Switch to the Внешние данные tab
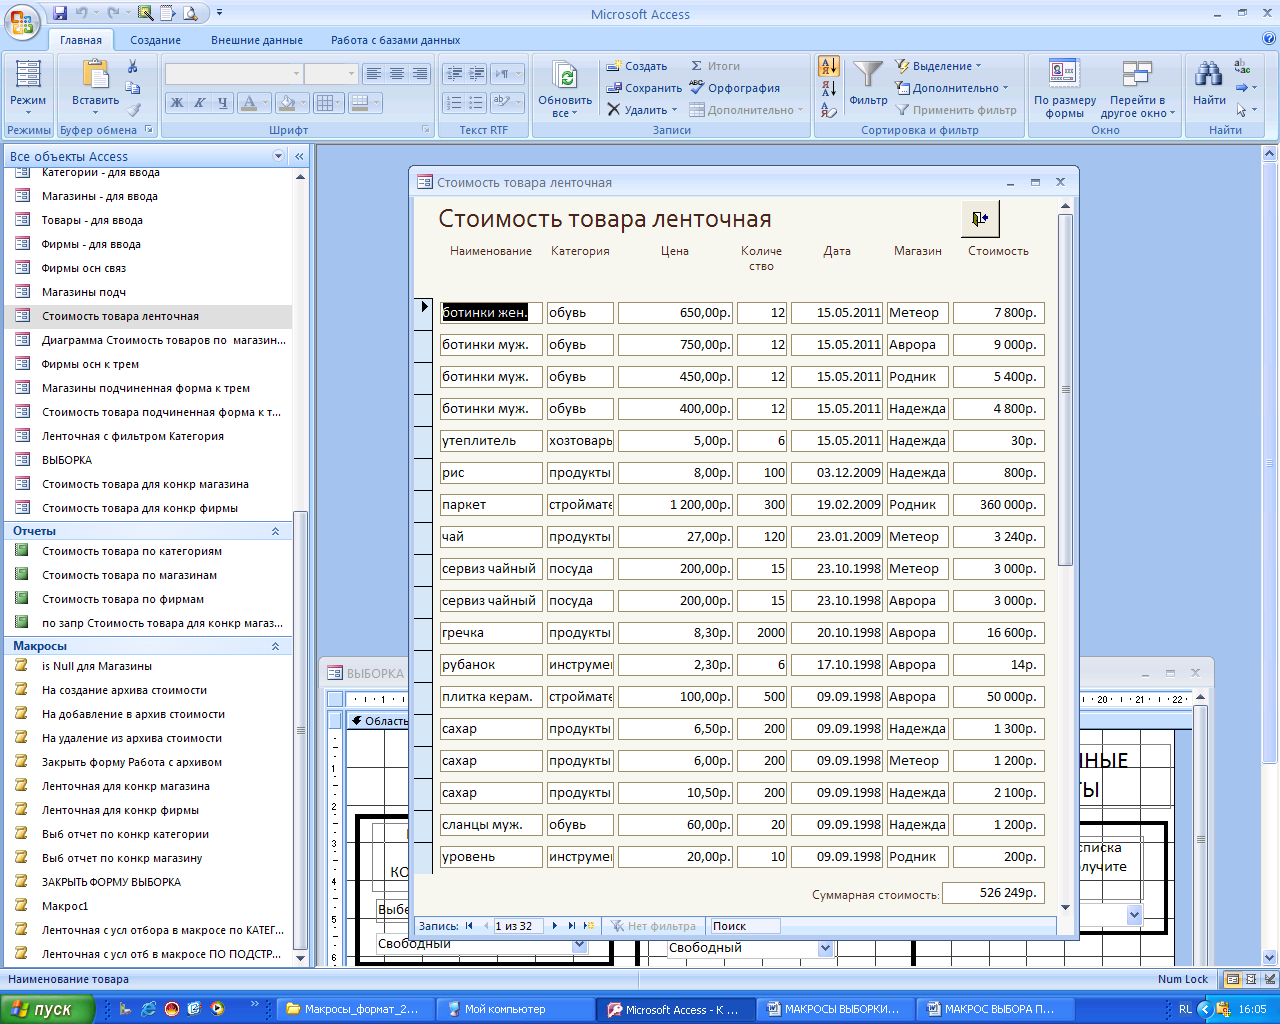 click(x=257, y=40)
